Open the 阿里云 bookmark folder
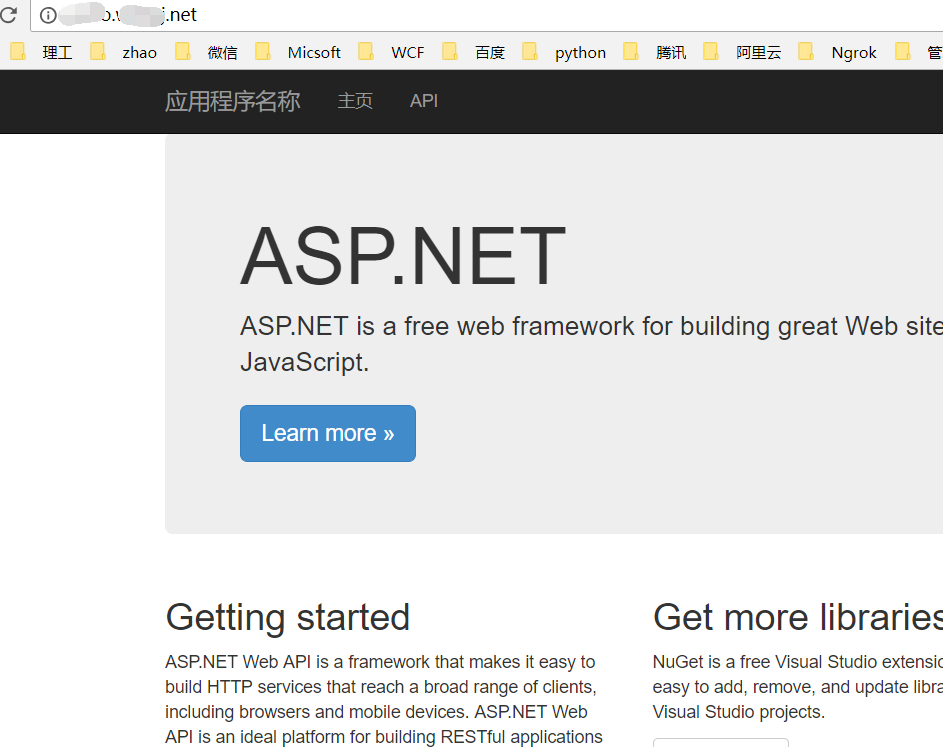Viewport: 943px width, 747px height. (742, 52)
